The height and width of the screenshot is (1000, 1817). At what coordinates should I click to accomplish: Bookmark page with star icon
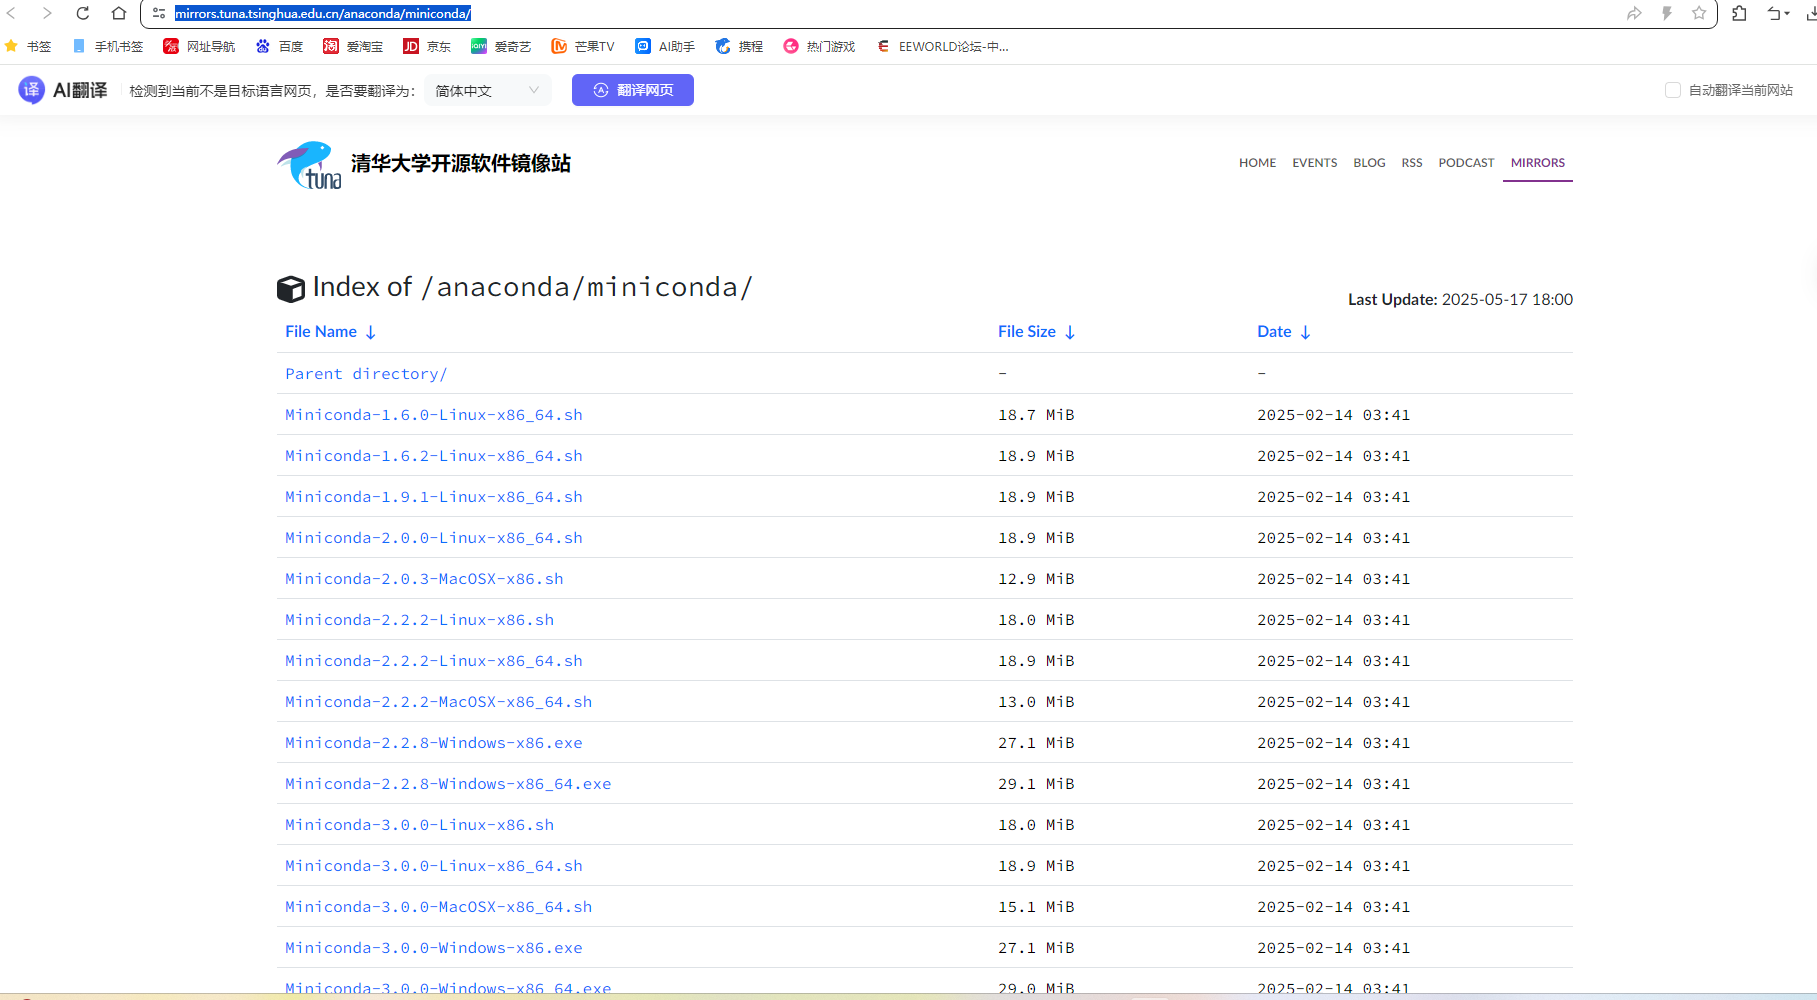coord(1699,13)
